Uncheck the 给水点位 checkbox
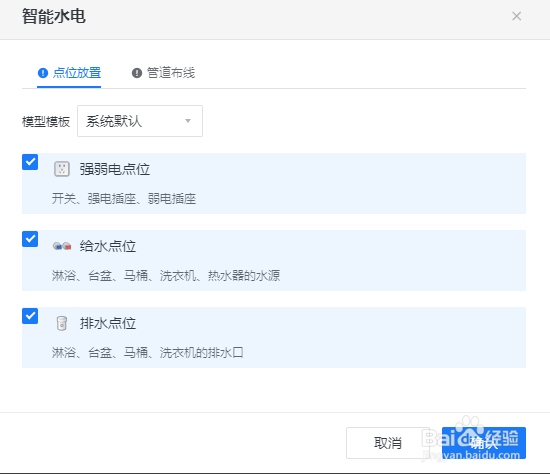 pos(30,239)
